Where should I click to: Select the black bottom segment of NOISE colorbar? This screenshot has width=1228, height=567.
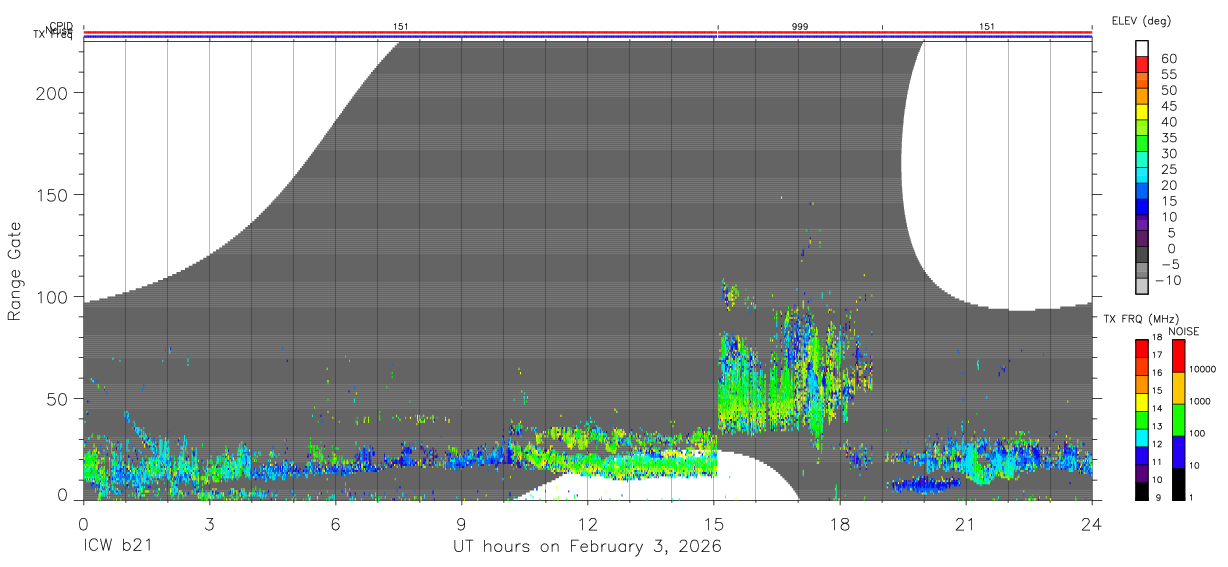click(1178, 484)
